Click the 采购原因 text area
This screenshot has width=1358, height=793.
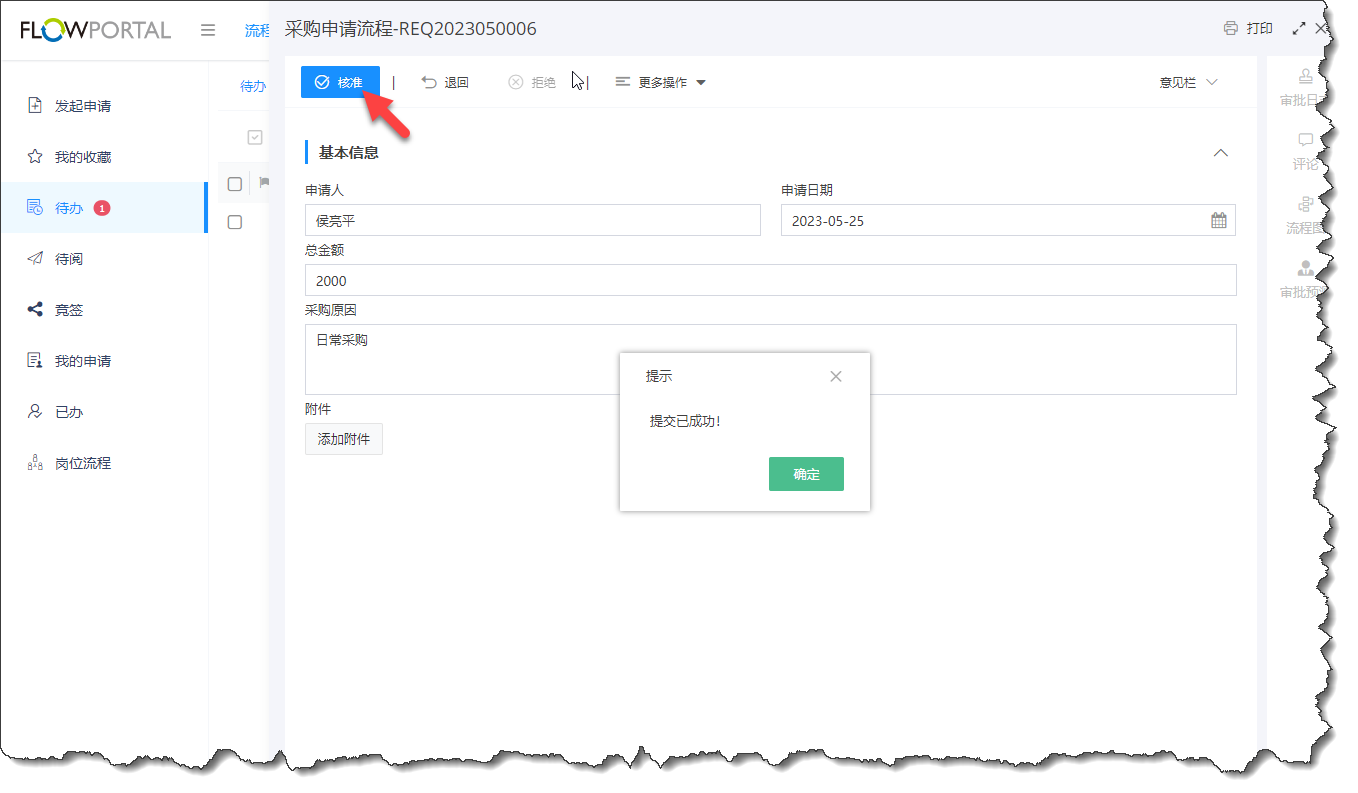point(770,359)
